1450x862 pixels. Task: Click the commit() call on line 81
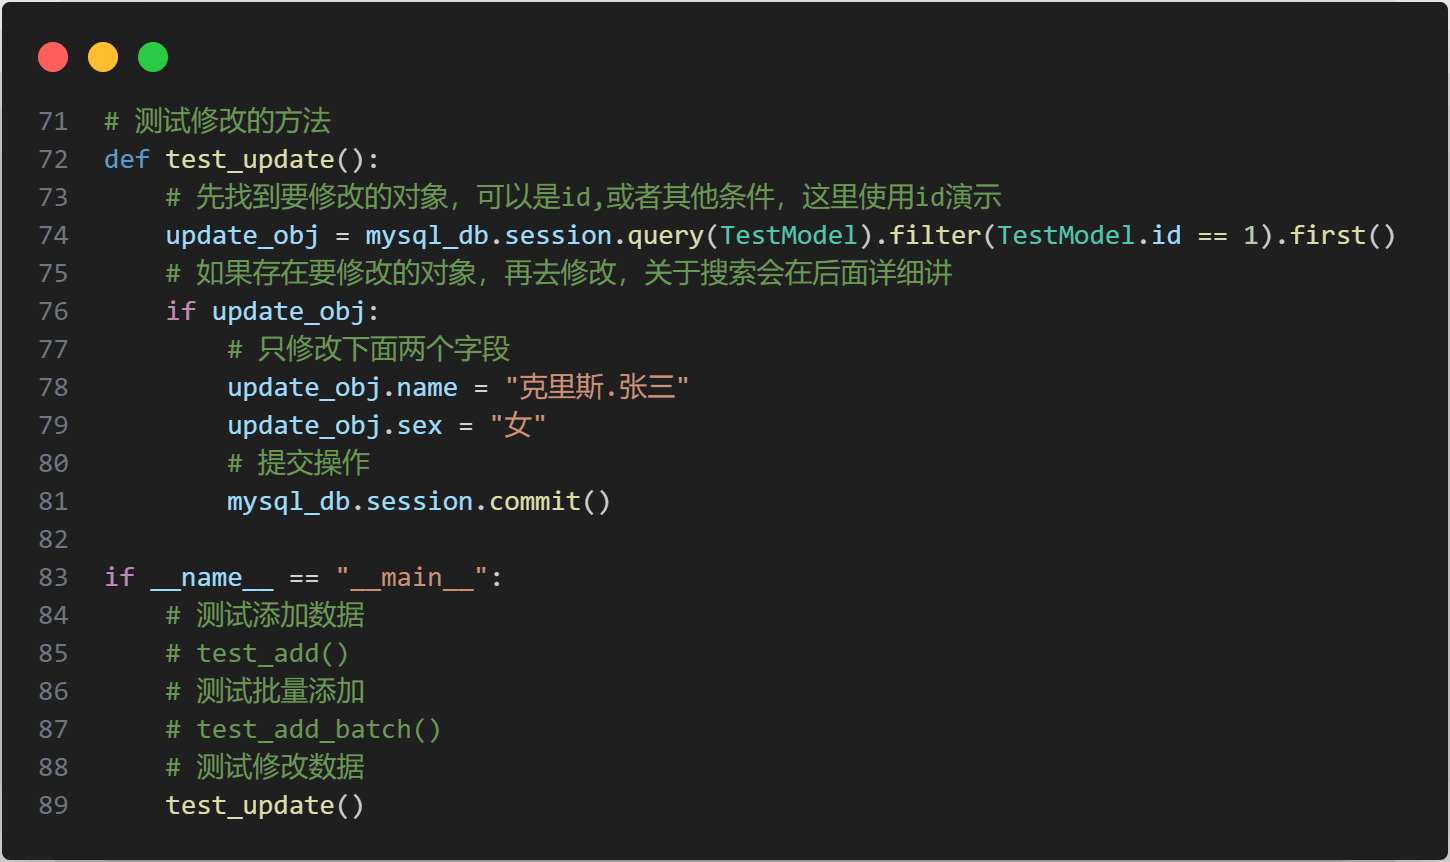(x=550, y=502)
